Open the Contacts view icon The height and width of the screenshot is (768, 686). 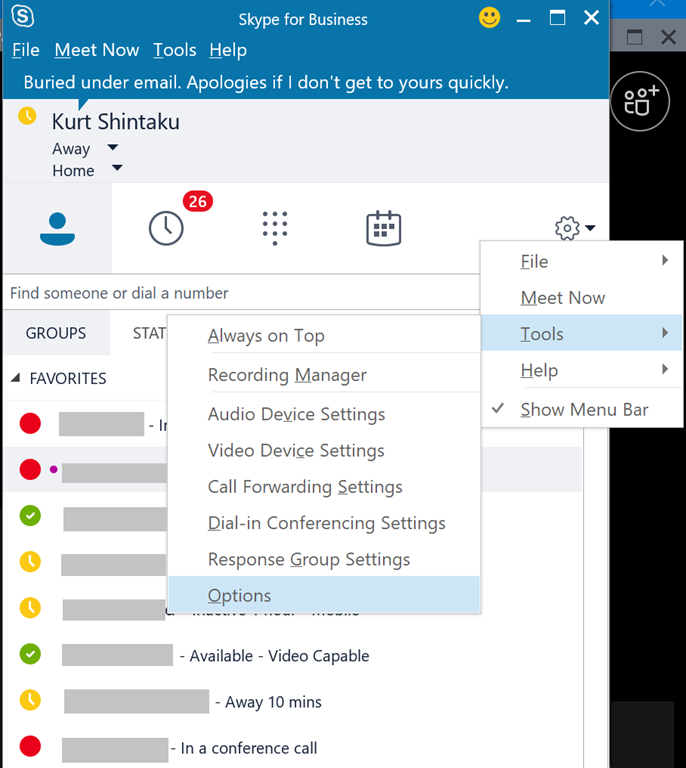coord(57,229)
